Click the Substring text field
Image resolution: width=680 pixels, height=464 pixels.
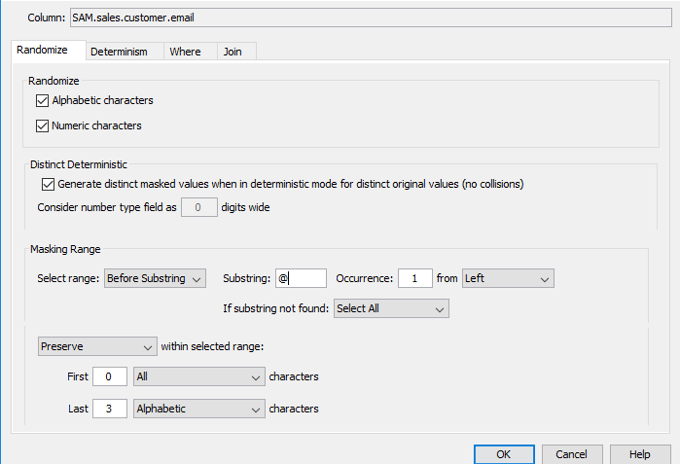299,278
